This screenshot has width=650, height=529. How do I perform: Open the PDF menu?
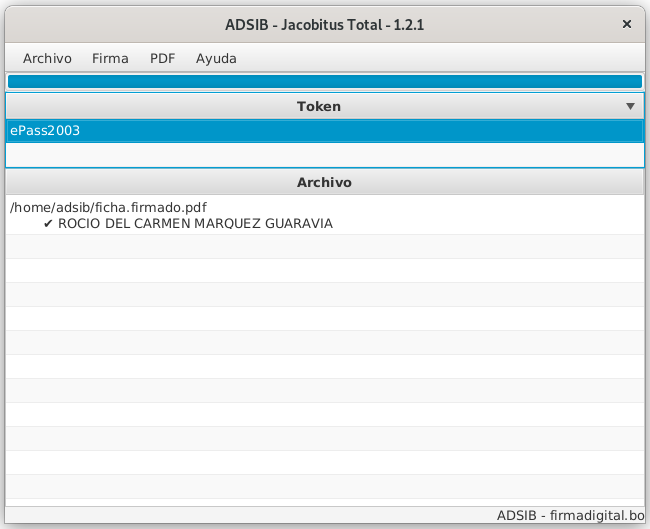pyautogui.click(x=162, y=58)
